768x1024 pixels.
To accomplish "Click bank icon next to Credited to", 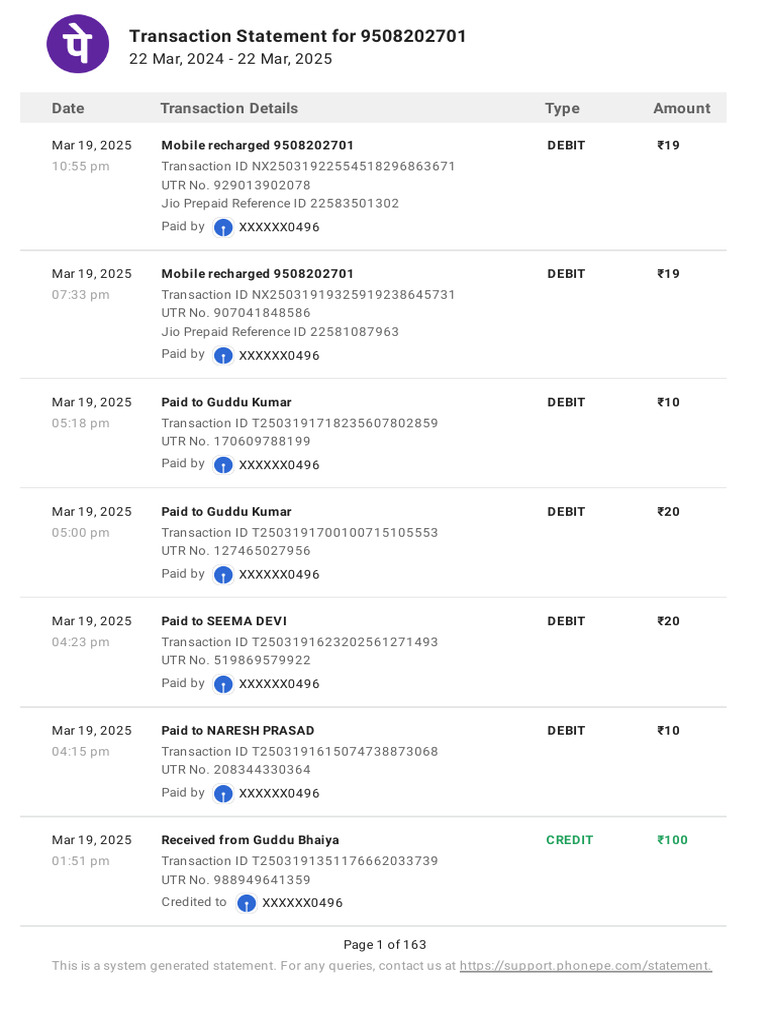I will click(x=246, y=903).
